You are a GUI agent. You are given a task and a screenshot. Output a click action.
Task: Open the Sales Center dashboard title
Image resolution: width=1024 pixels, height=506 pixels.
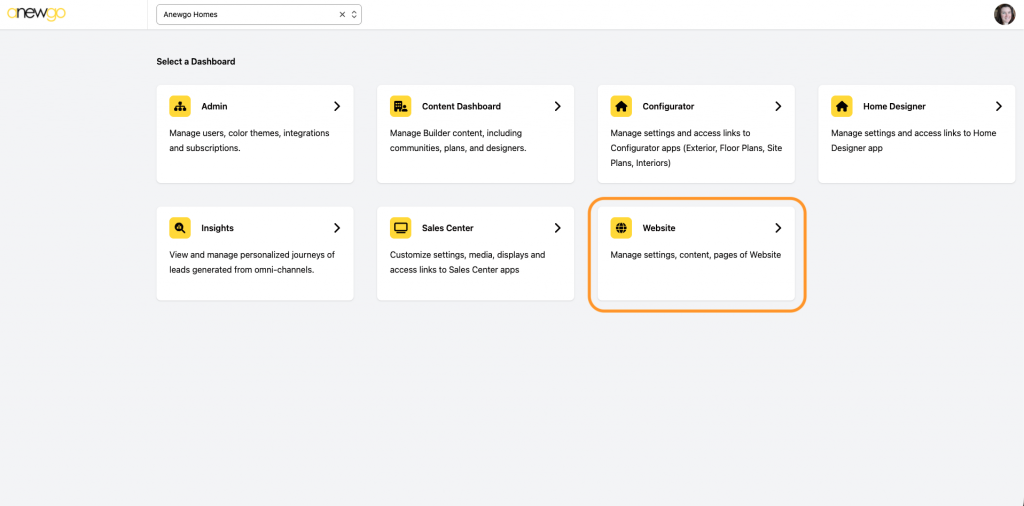tap(447, 228)
